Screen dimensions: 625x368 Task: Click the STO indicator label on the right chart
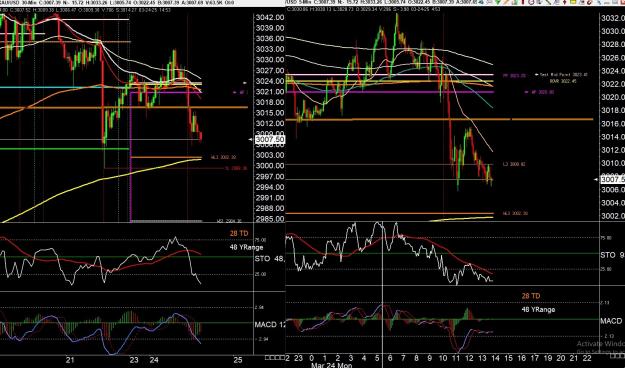pos(612,255)
